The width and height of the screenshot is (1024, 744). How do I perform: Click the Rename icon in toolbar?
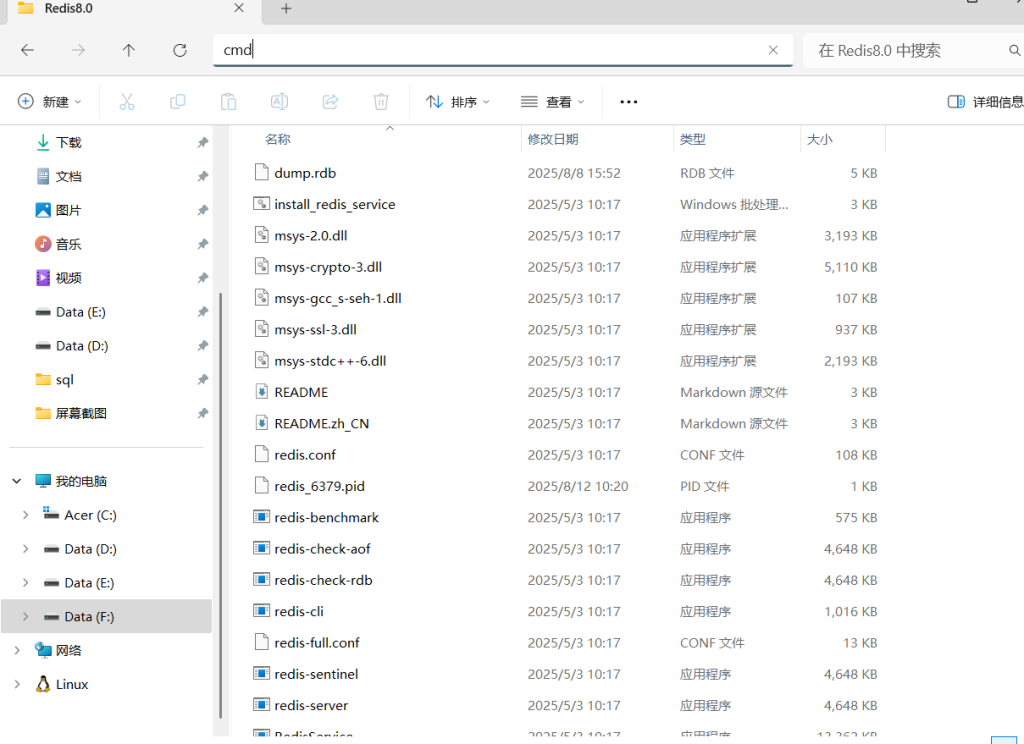(x=280, y=101)
